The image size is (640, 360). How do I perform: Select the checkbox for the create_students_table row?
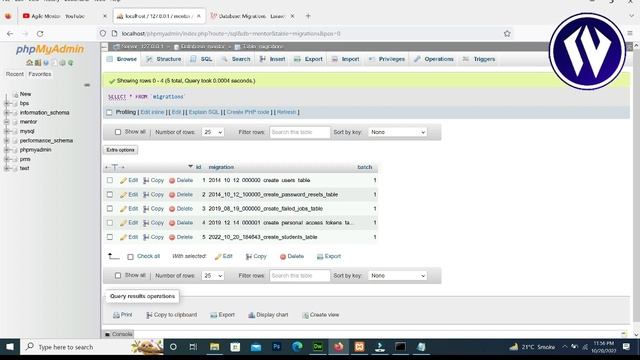(110, 237)
